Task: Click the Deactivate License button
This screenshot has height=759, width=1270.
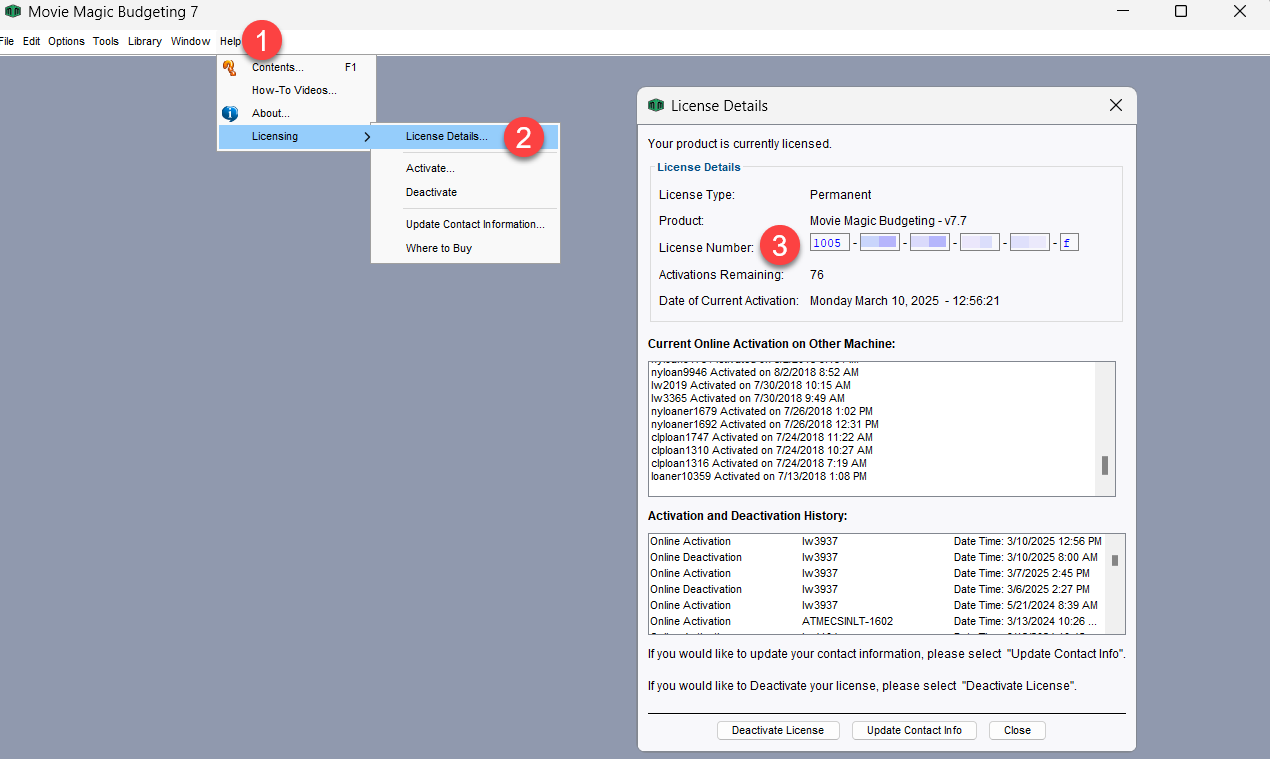Action: click(778, 730)
